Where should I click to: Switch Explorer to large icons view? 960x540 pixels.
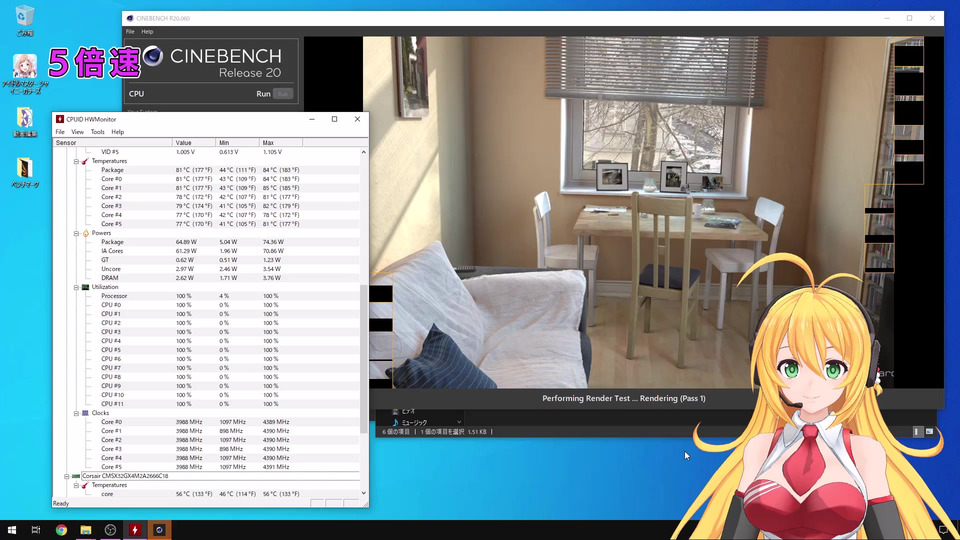tap(929, 432)
